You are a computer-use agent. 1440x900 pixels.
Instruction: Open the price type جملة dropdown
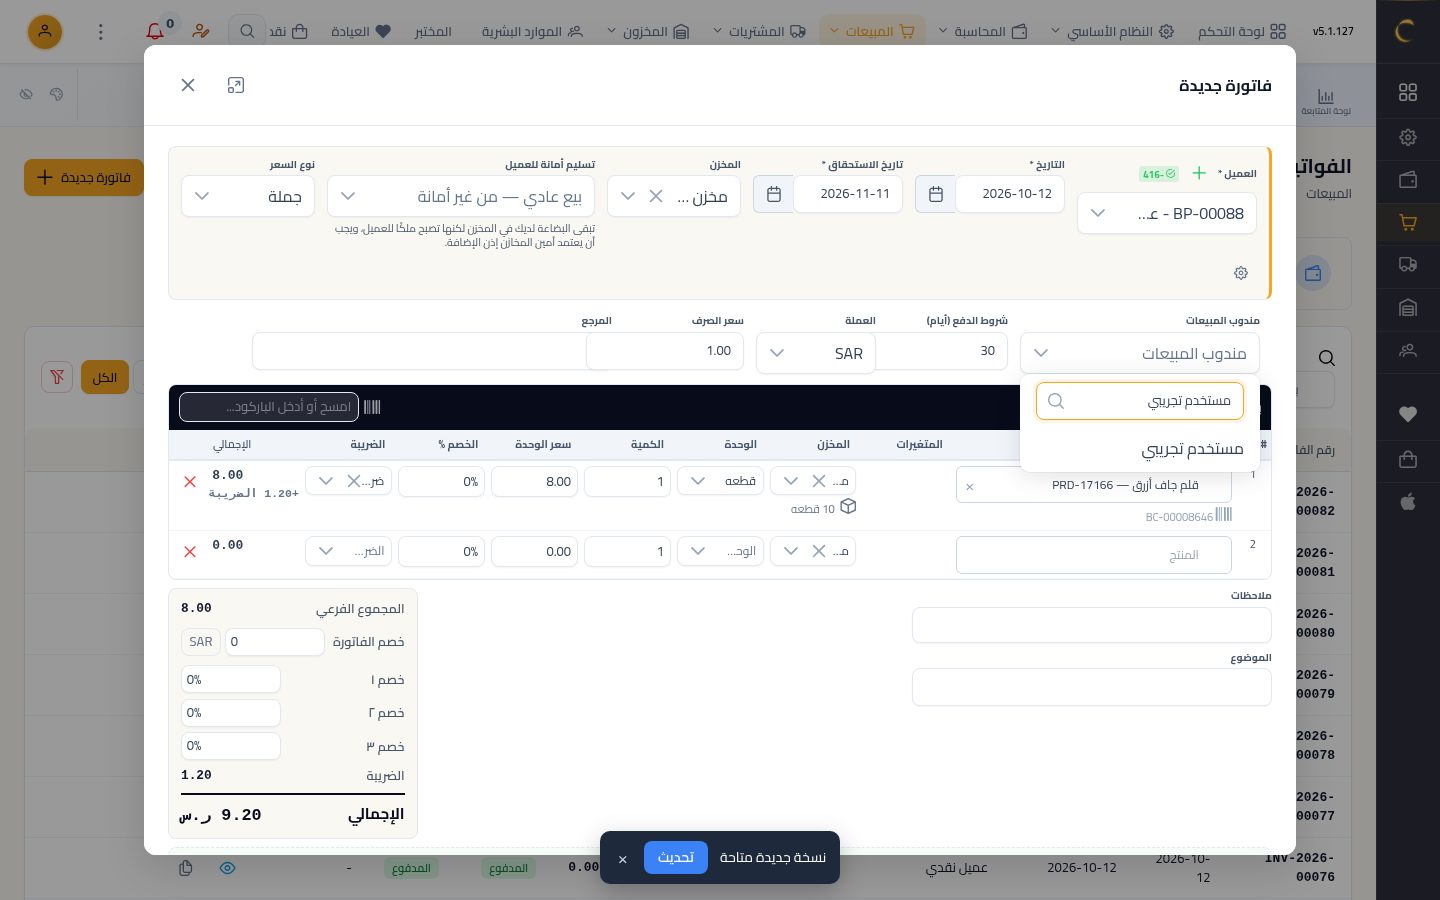point(248,196)
